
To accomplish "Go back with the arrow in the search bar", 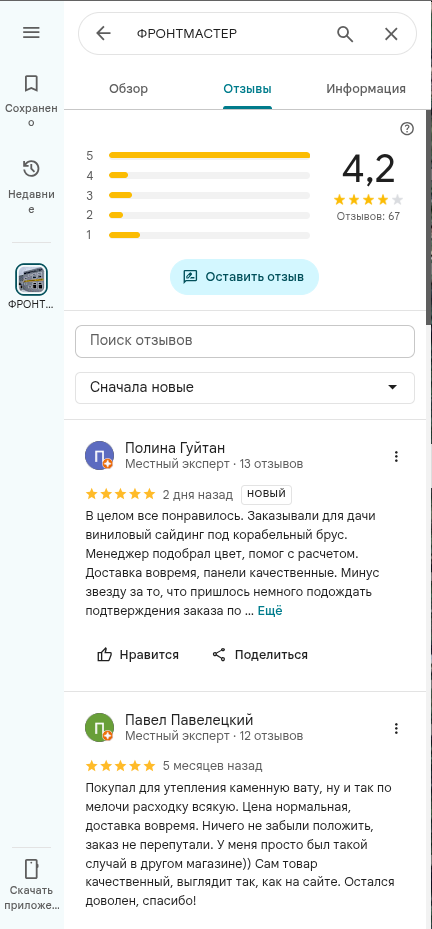I will coord(104,34).
